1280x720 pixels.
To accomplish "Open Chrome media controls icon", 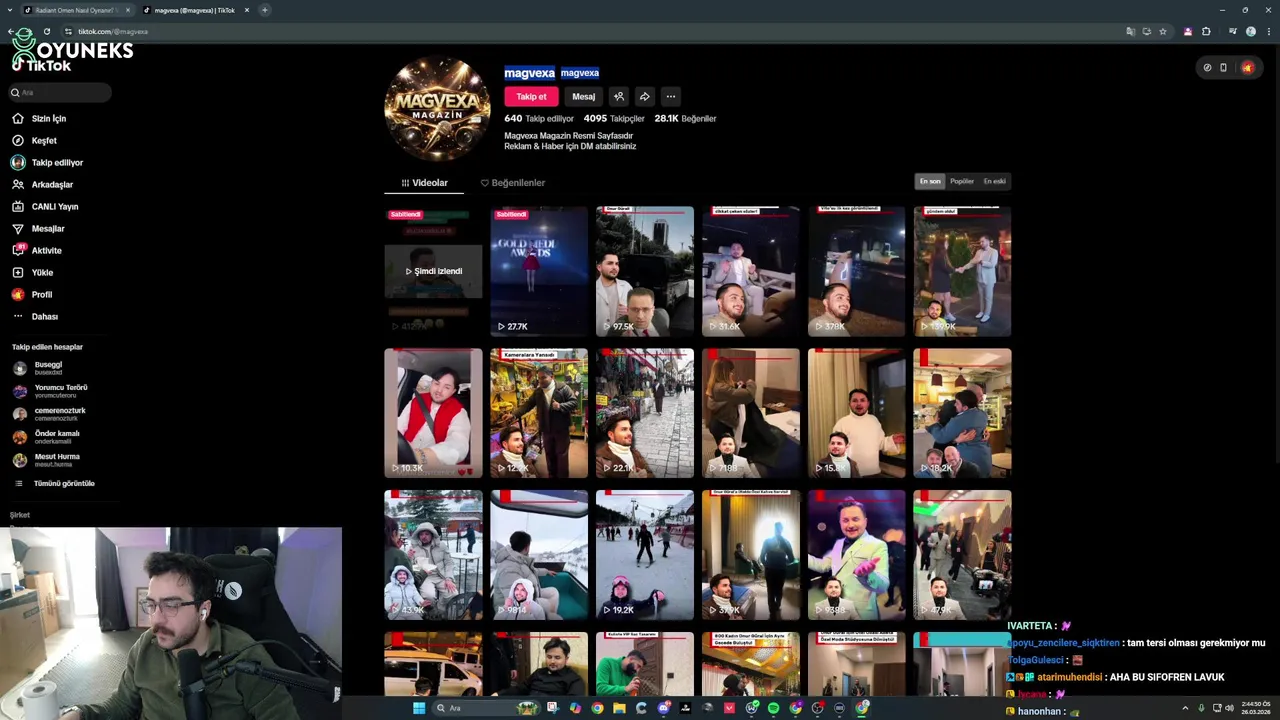I will coord(1231,31).
